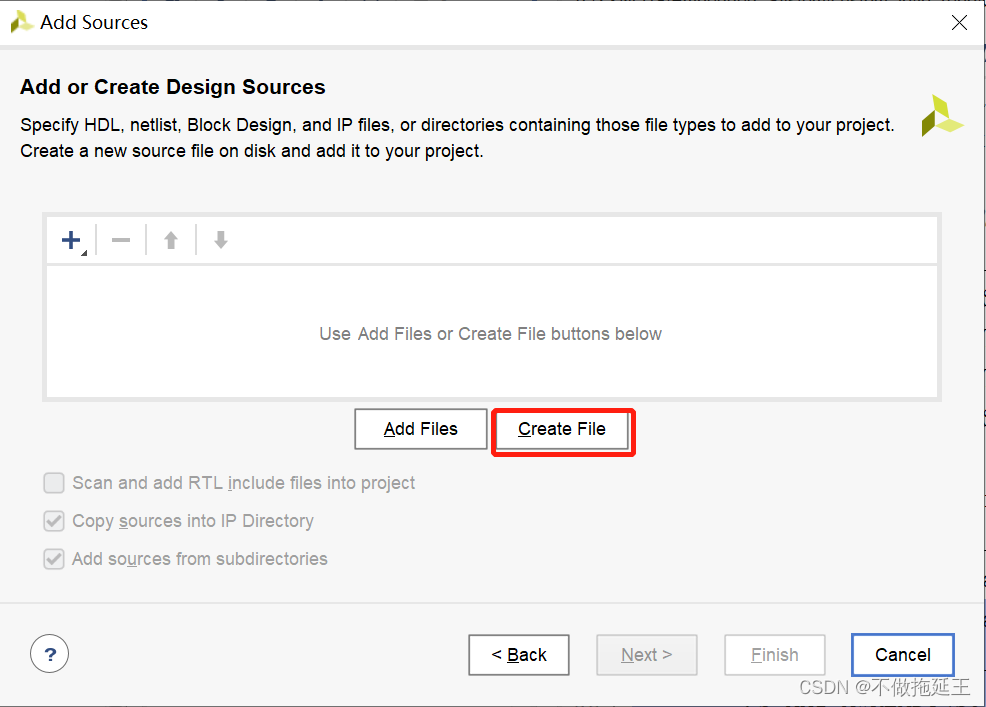Viewport: 986px width, 707px height.
Task: Click the Vivado logo in title bar
Action: tap(21, 22)
